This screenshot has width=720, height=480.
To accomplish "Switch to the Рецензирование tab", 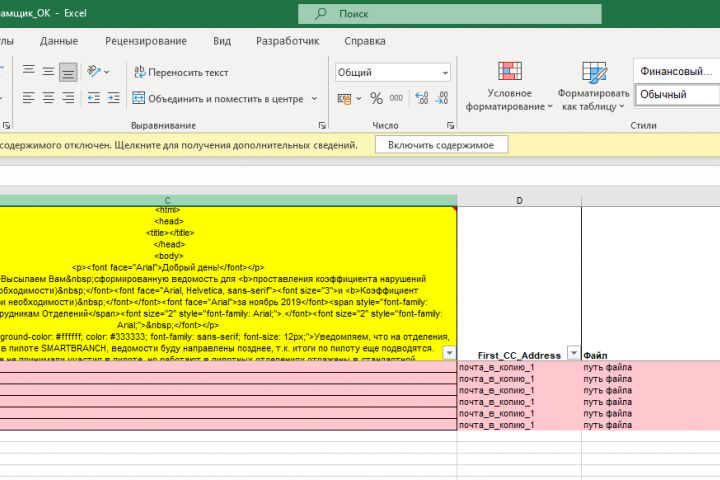I will pyautogui.click(x=146, y=41).
